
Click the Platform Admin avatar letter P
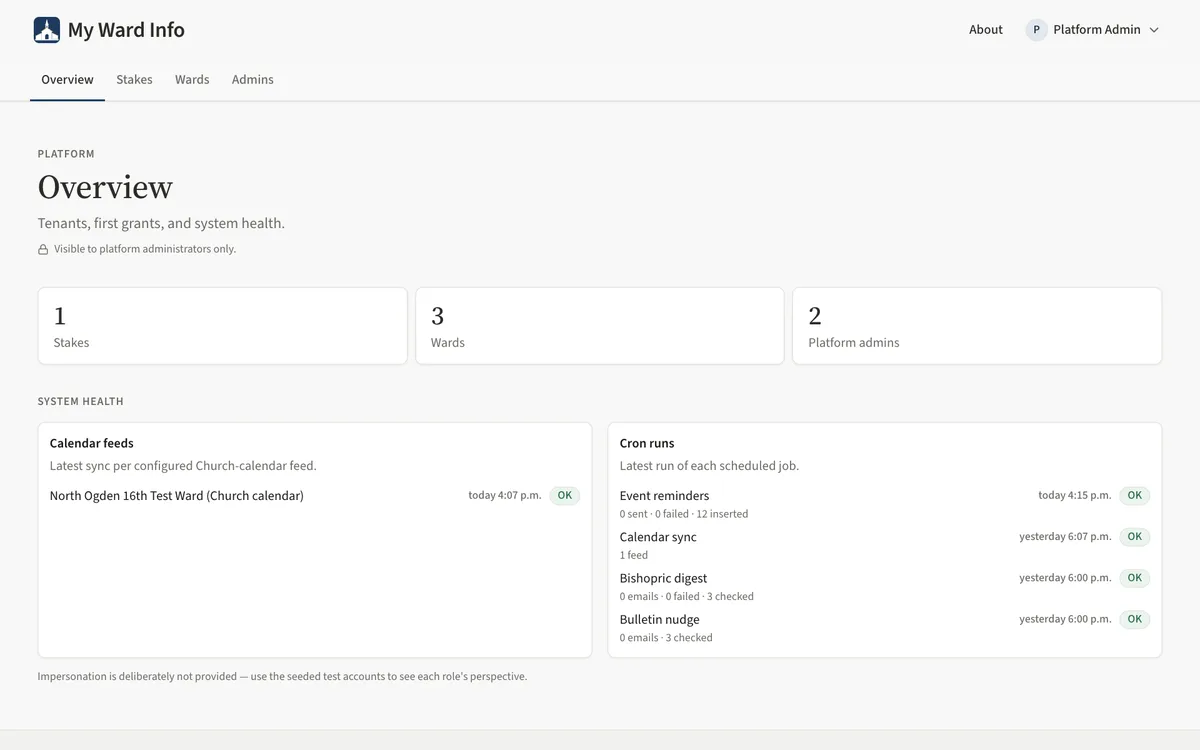pos(1036,30)
